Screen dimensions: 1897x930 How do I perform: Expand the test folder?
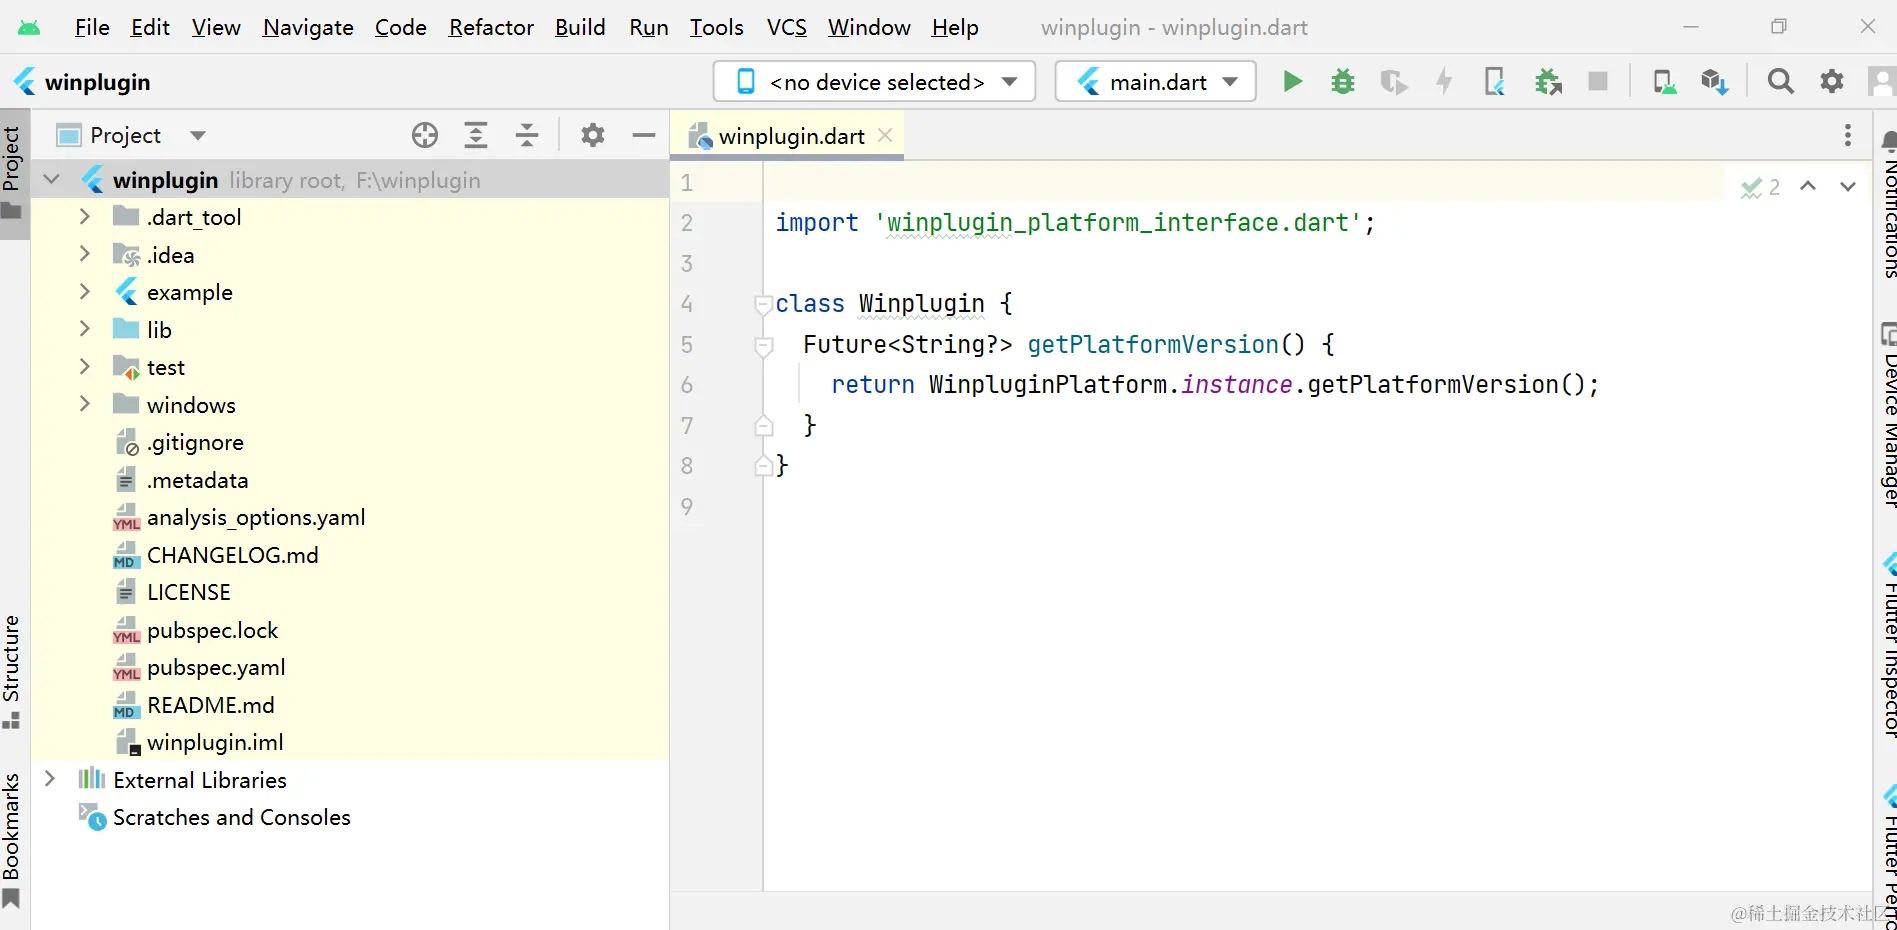coord(85,367)
